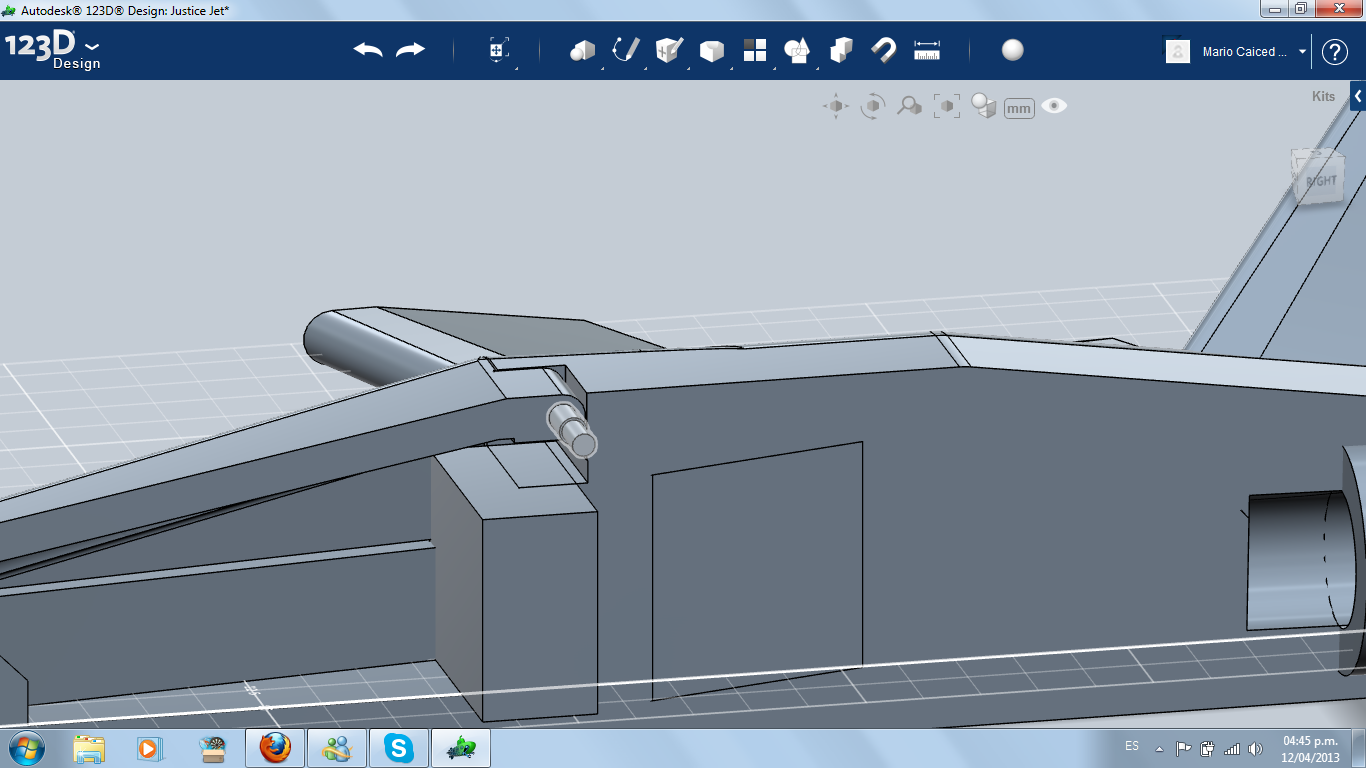Open the visual style options

(984, 106)
